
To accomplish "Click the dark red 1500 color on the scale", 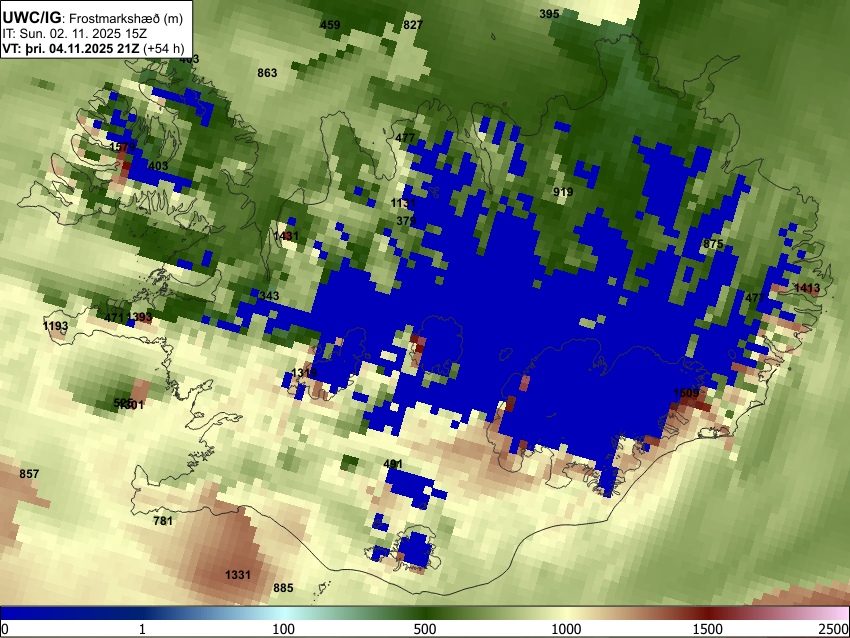I will pyautogui.click(x=708, y=613).
